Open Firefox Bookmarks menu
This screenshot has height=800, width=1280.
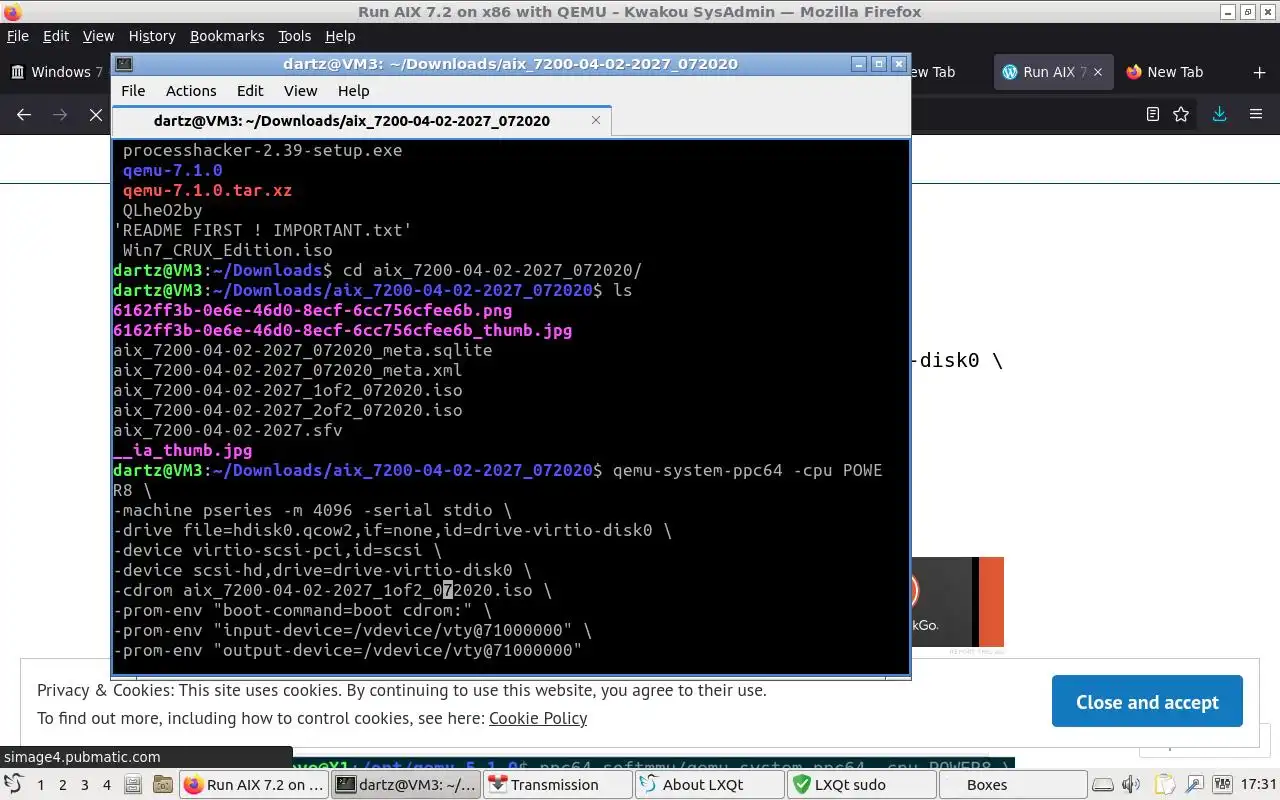pos(227,36)
